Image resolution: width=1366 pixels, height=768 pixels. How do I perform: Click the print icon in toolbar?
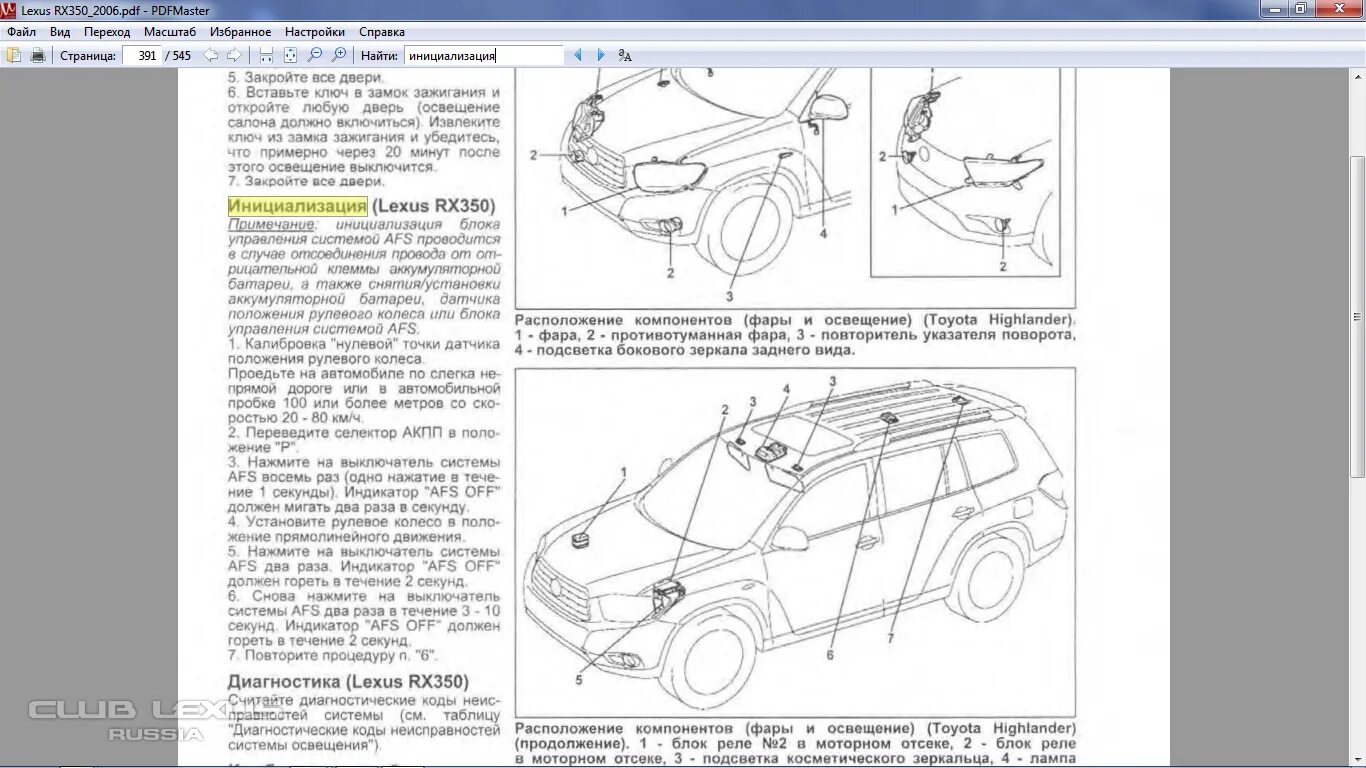(x=38, y=55)
